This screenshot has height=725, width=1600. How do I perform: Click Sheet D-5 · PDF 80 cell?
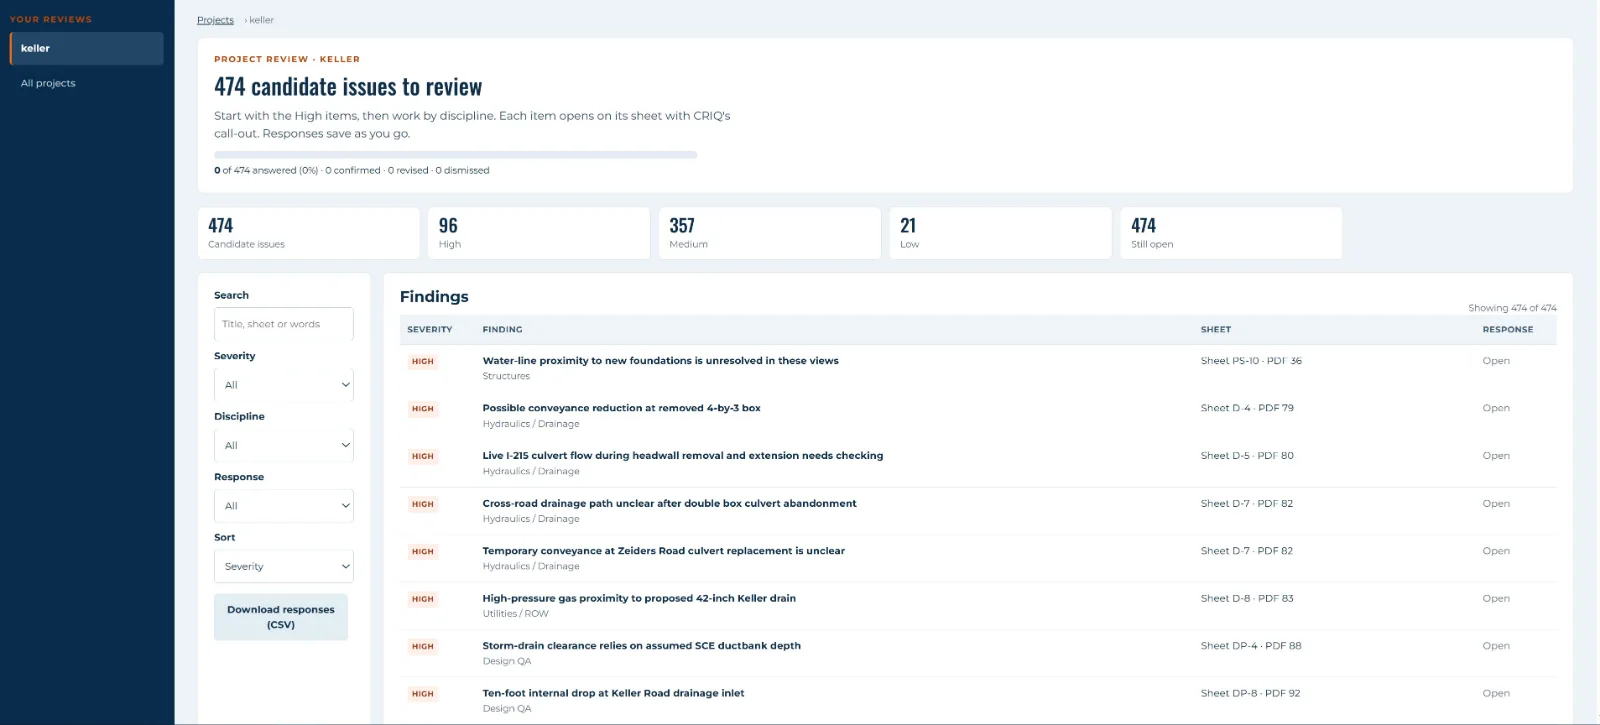(1247, 456)
